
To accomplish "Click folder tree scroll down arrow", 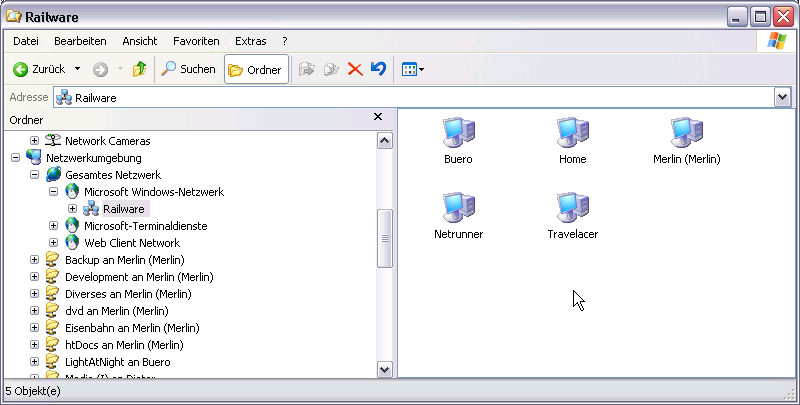I will [385, 369].
